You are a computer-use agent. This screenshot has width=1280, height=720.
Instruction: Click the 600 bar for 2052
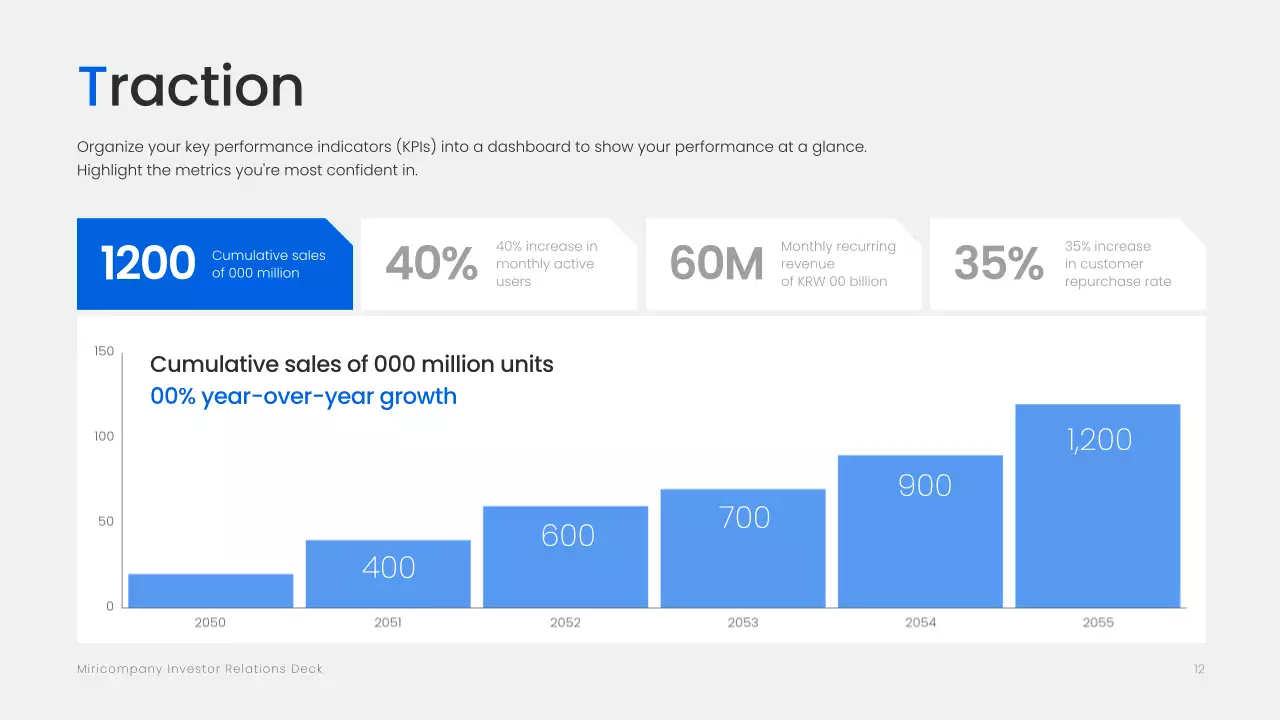pyautogui.click(x=565, y=555)
